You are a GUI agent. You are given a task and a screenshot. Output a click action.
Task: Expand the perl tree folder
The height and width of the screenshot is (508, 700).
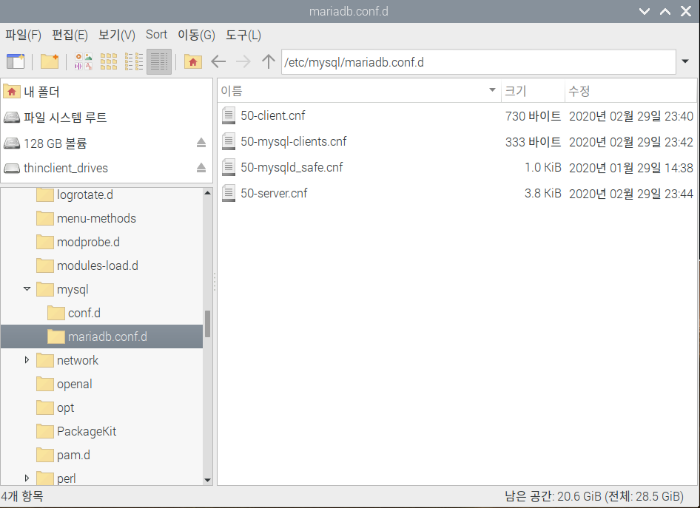(x=27, y=478)
